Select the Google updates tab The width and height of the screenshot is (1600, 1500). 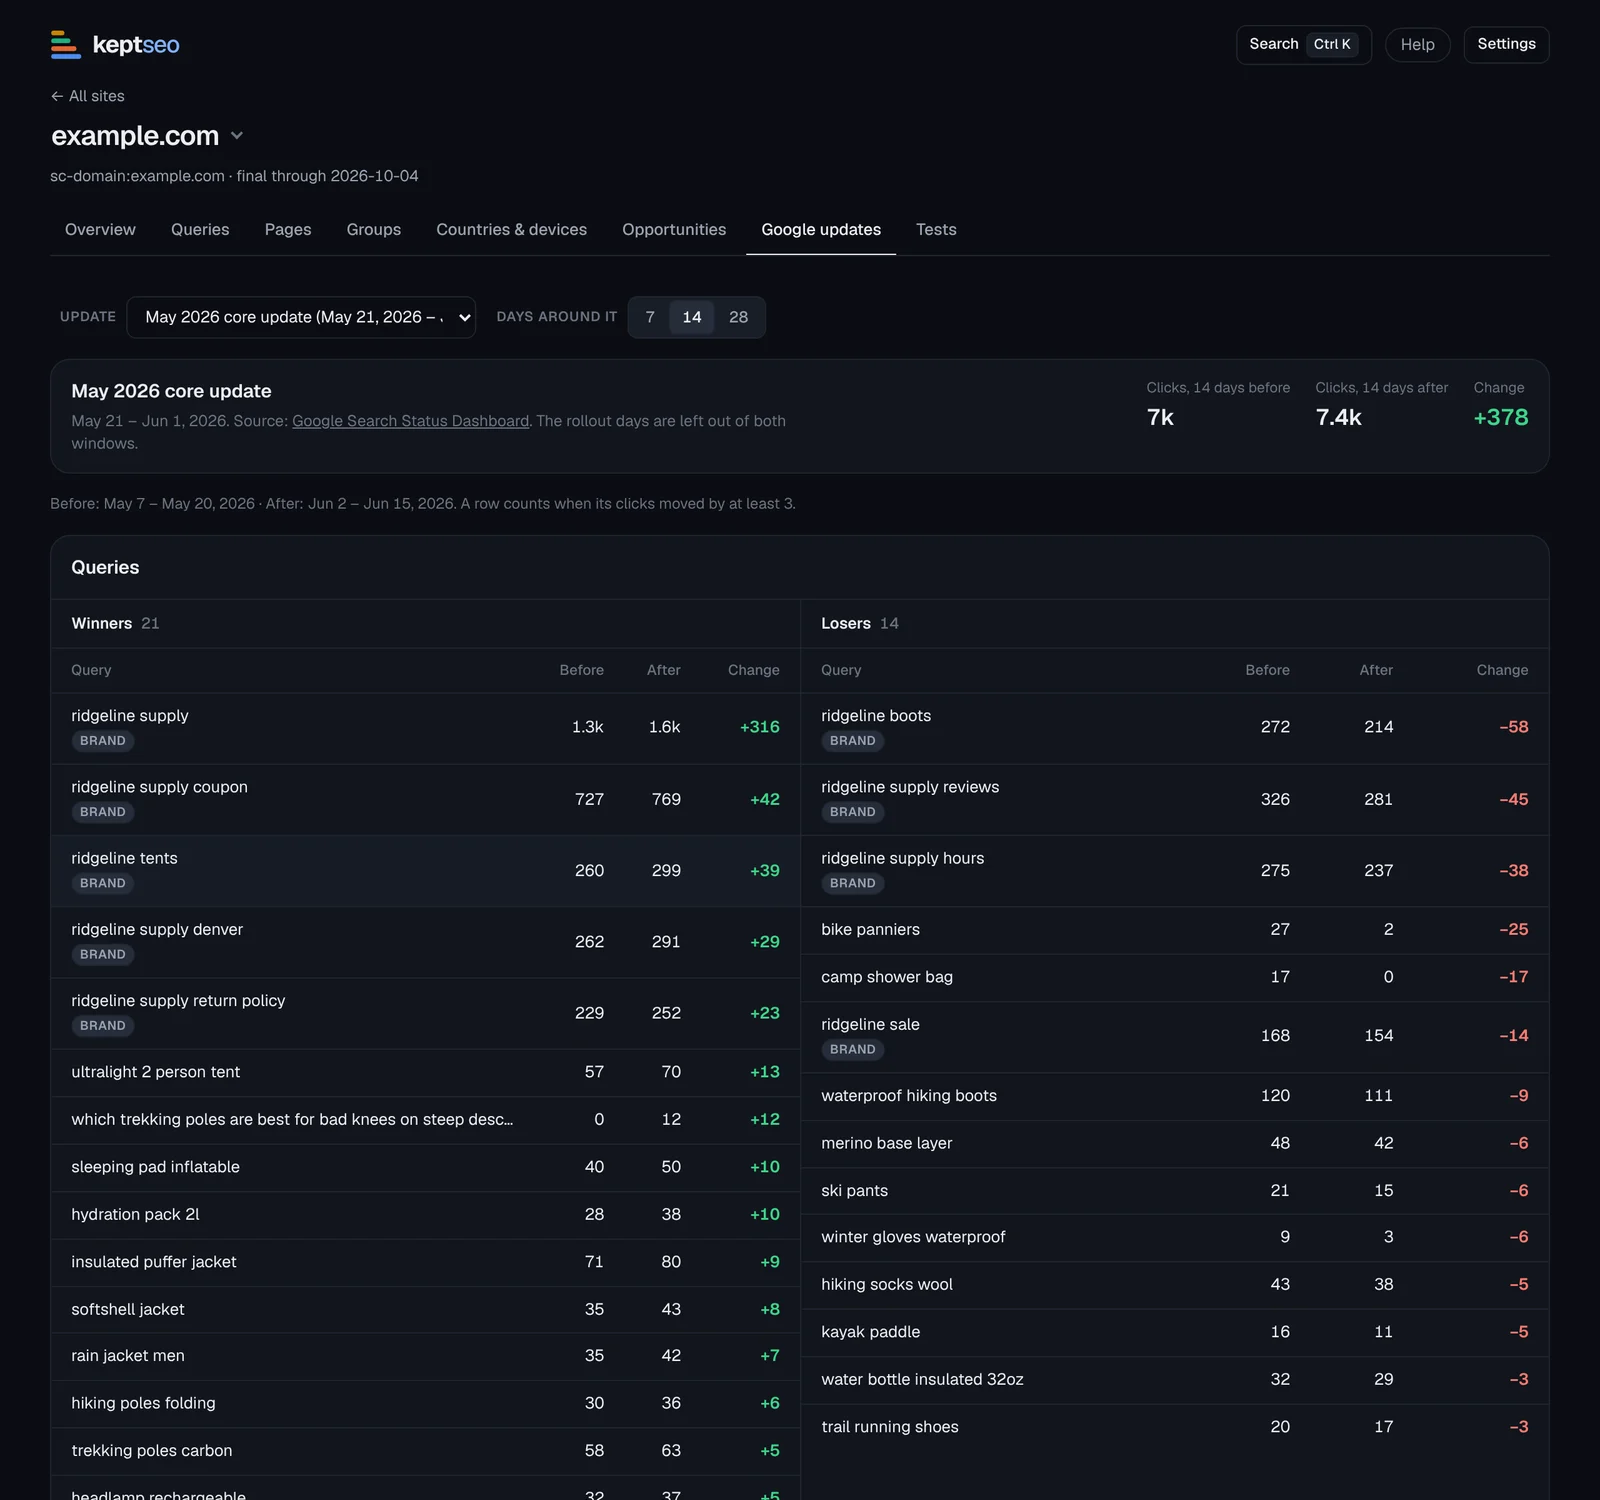pos(821,229)
